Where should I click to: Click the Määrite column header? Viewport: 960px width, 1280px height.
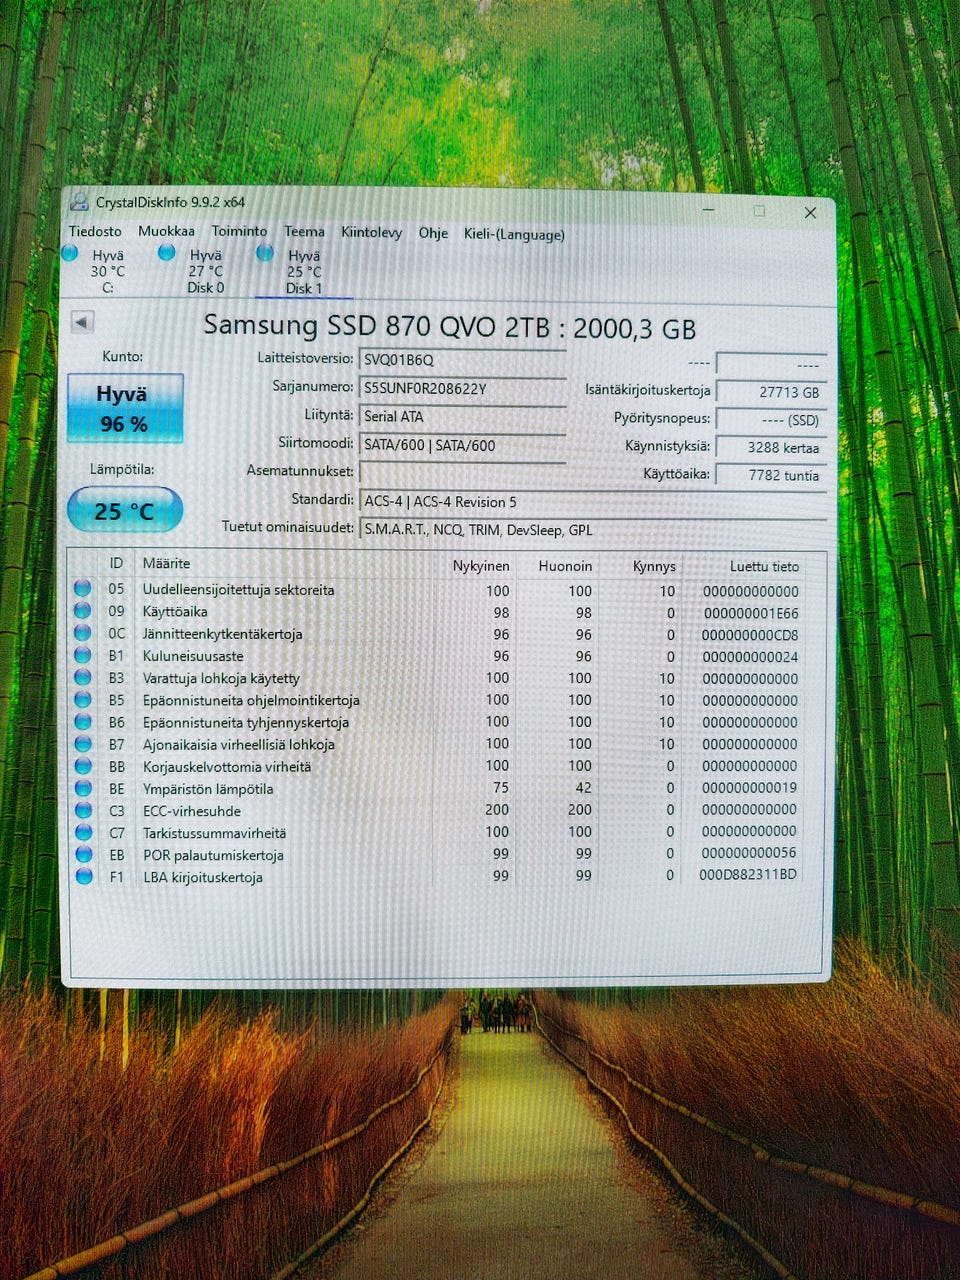[166, 564]
